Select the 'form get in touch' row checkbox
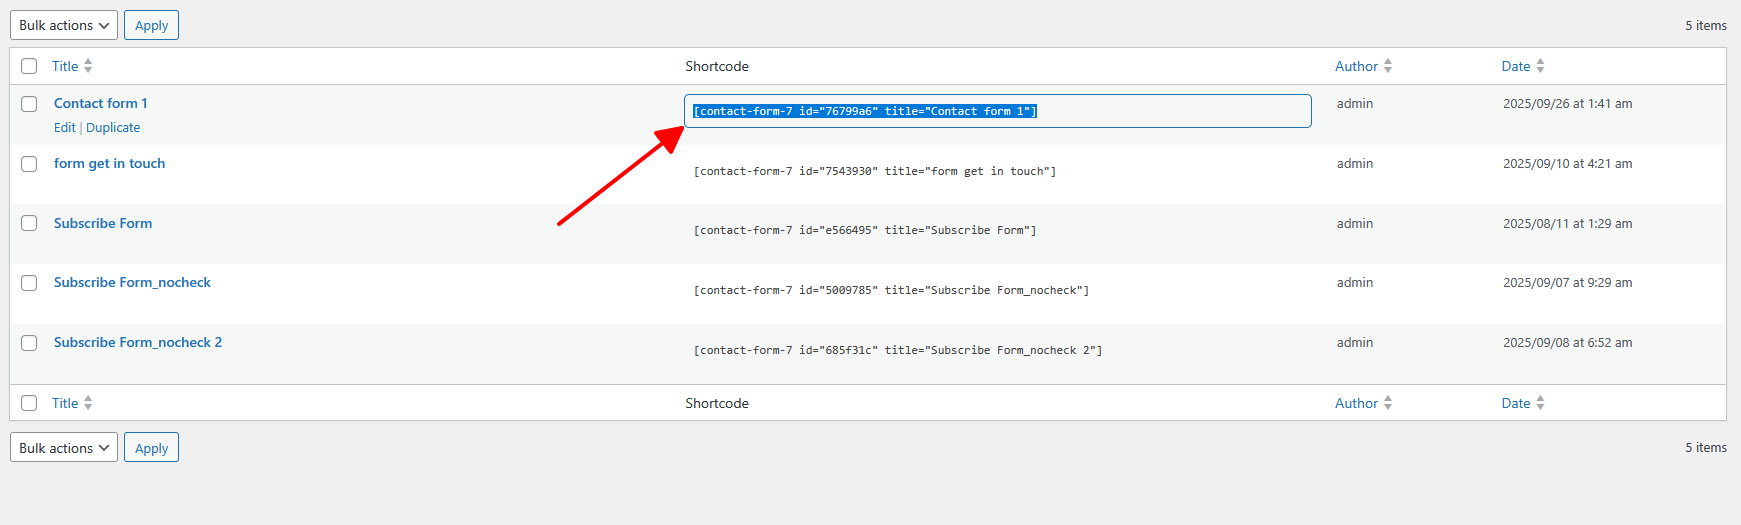 coord(29,164)
